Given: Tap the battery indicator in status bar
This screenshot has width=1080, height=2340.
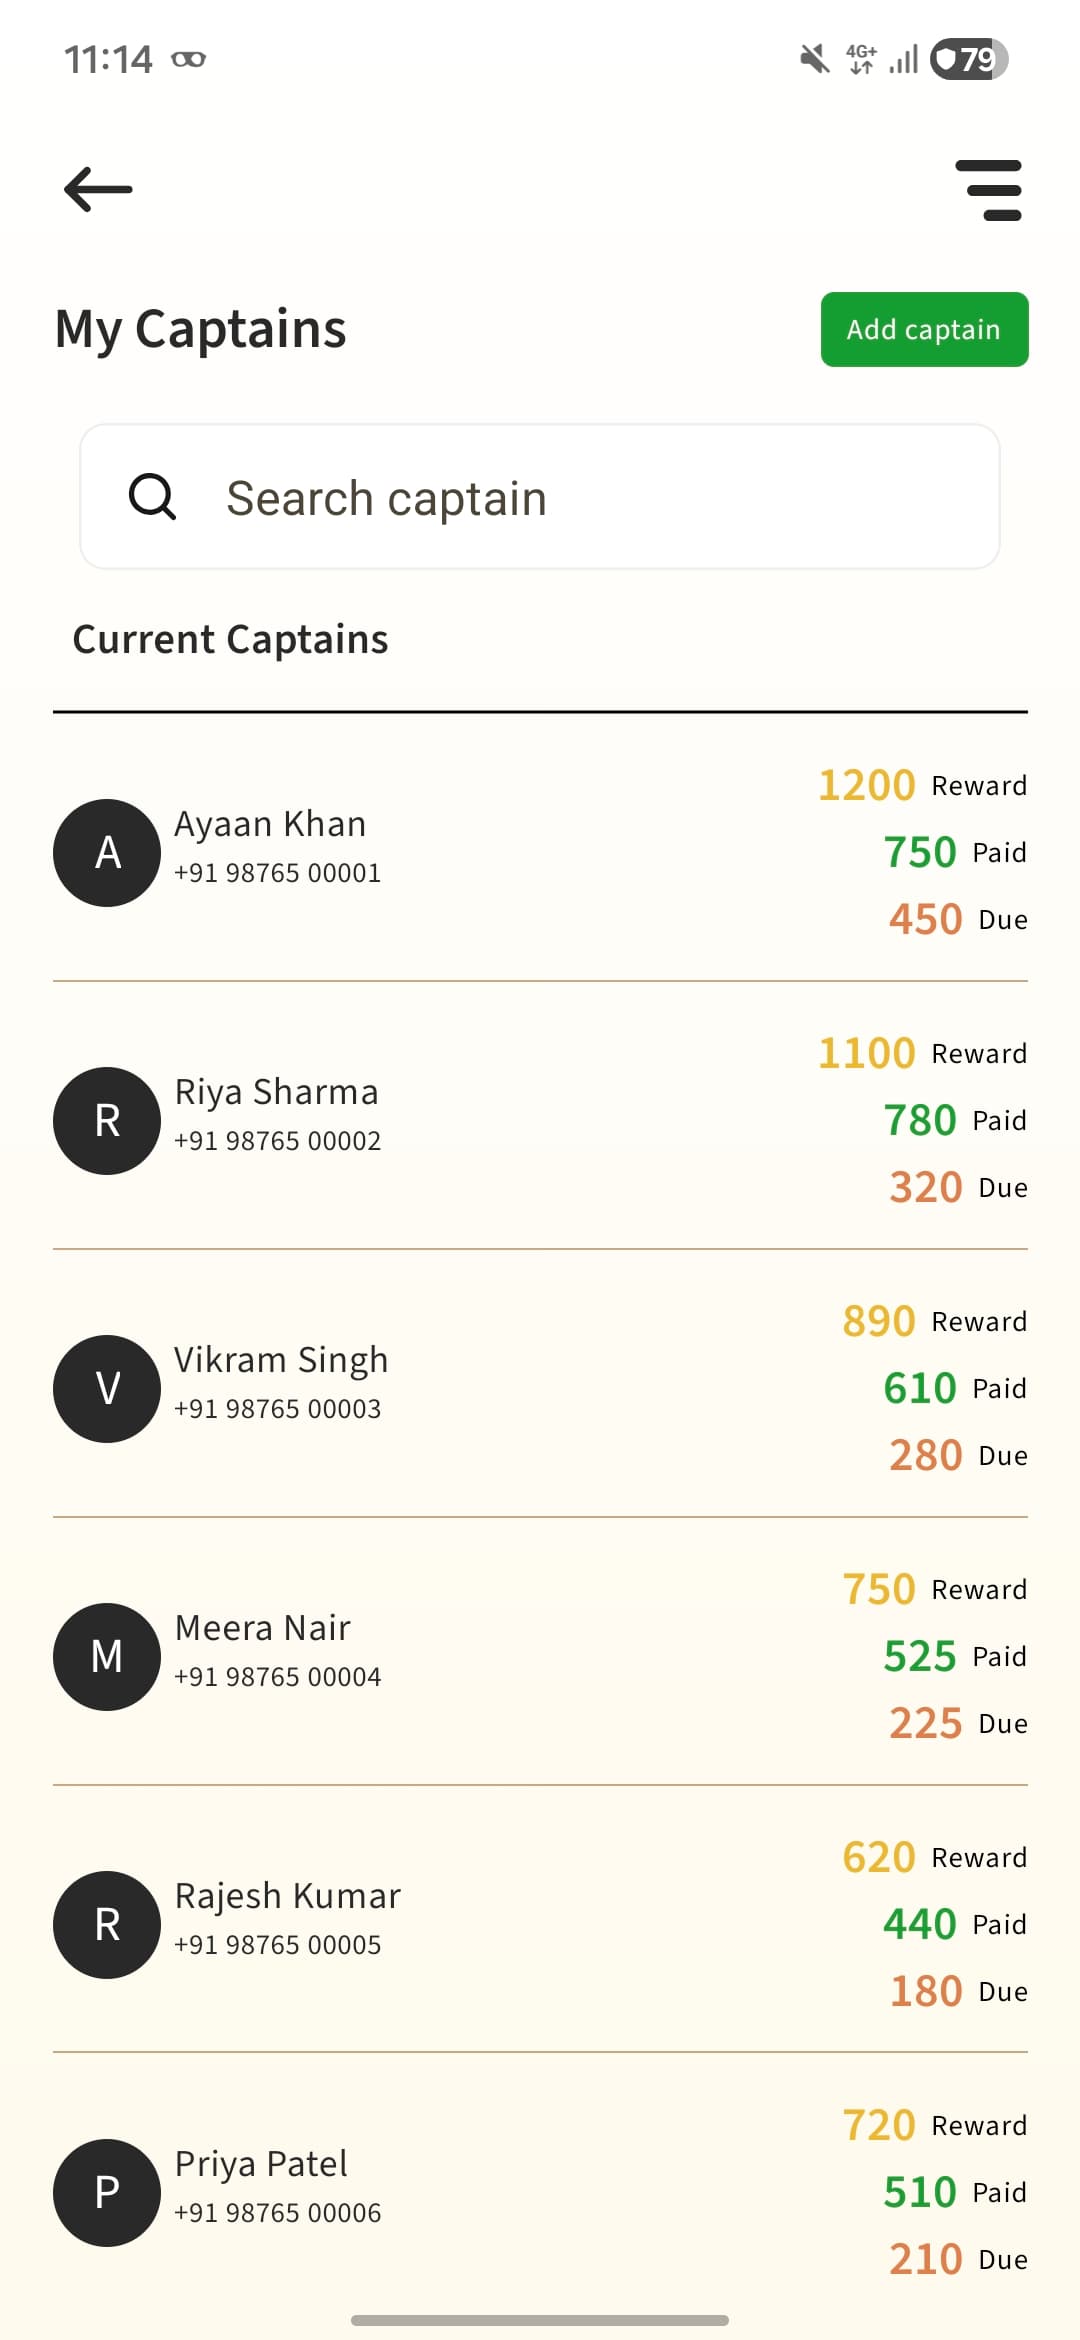Looking at the screenshot, I should pyautogui.click(x=968, y=59).
